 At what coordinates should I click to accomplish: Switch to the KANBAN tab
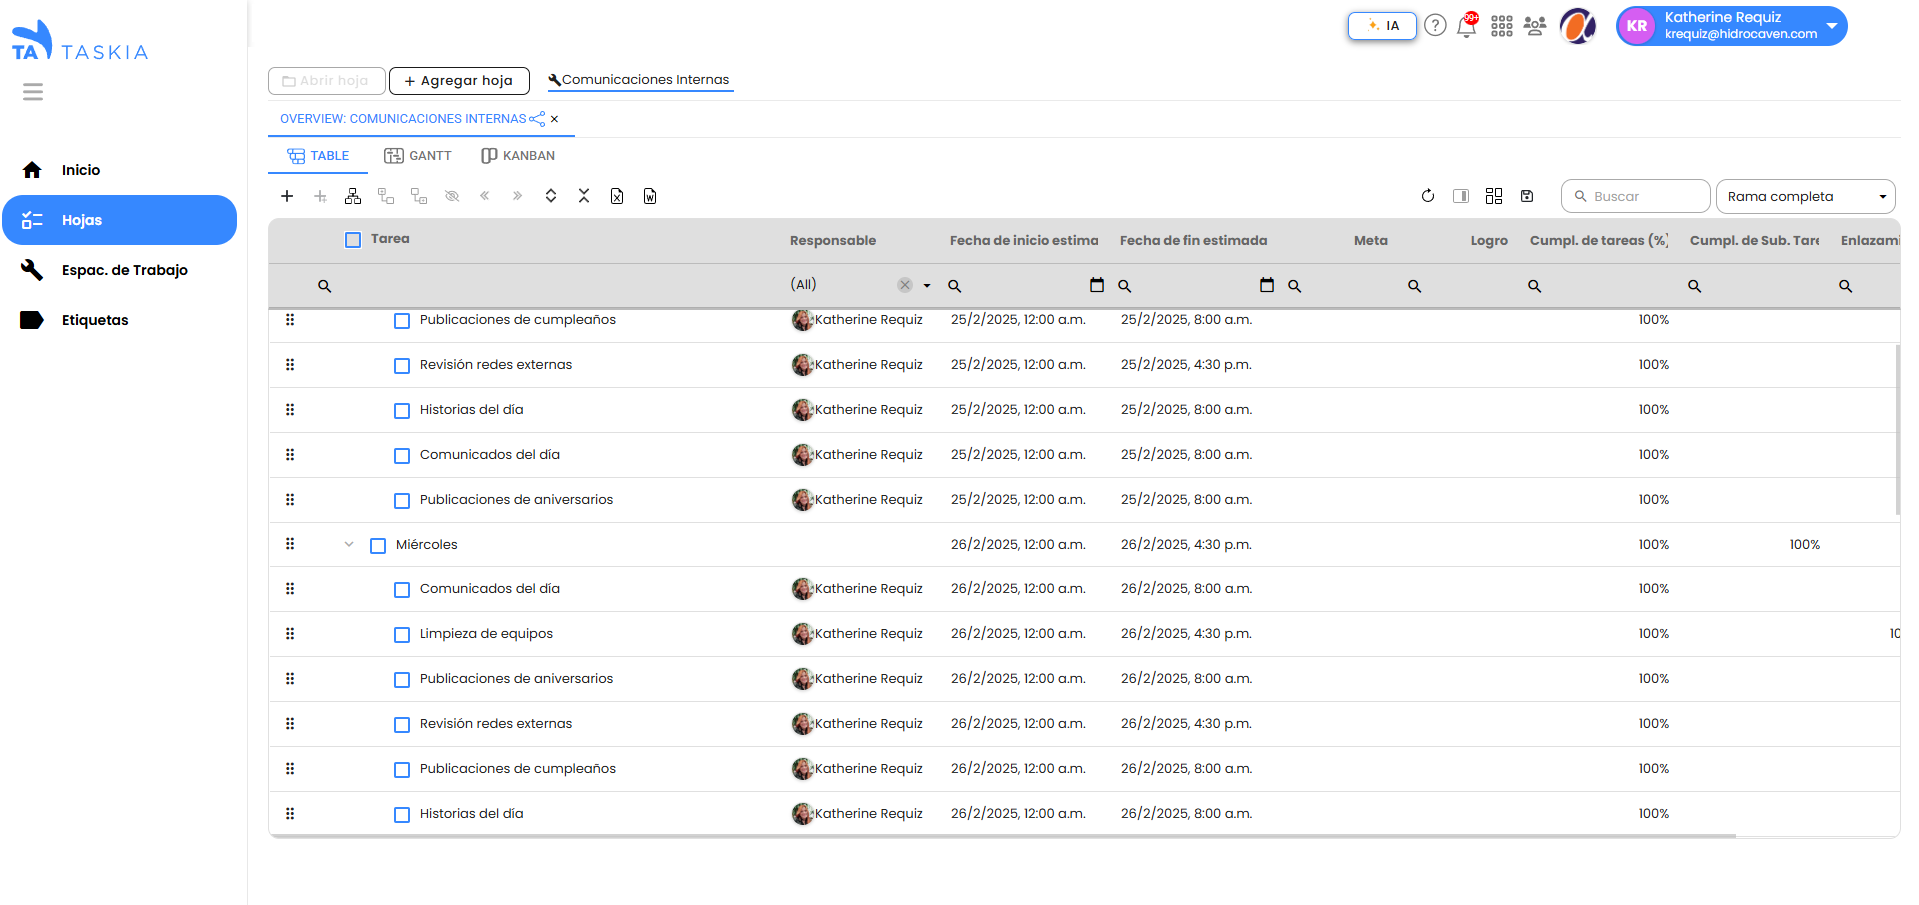pos(518,156)
